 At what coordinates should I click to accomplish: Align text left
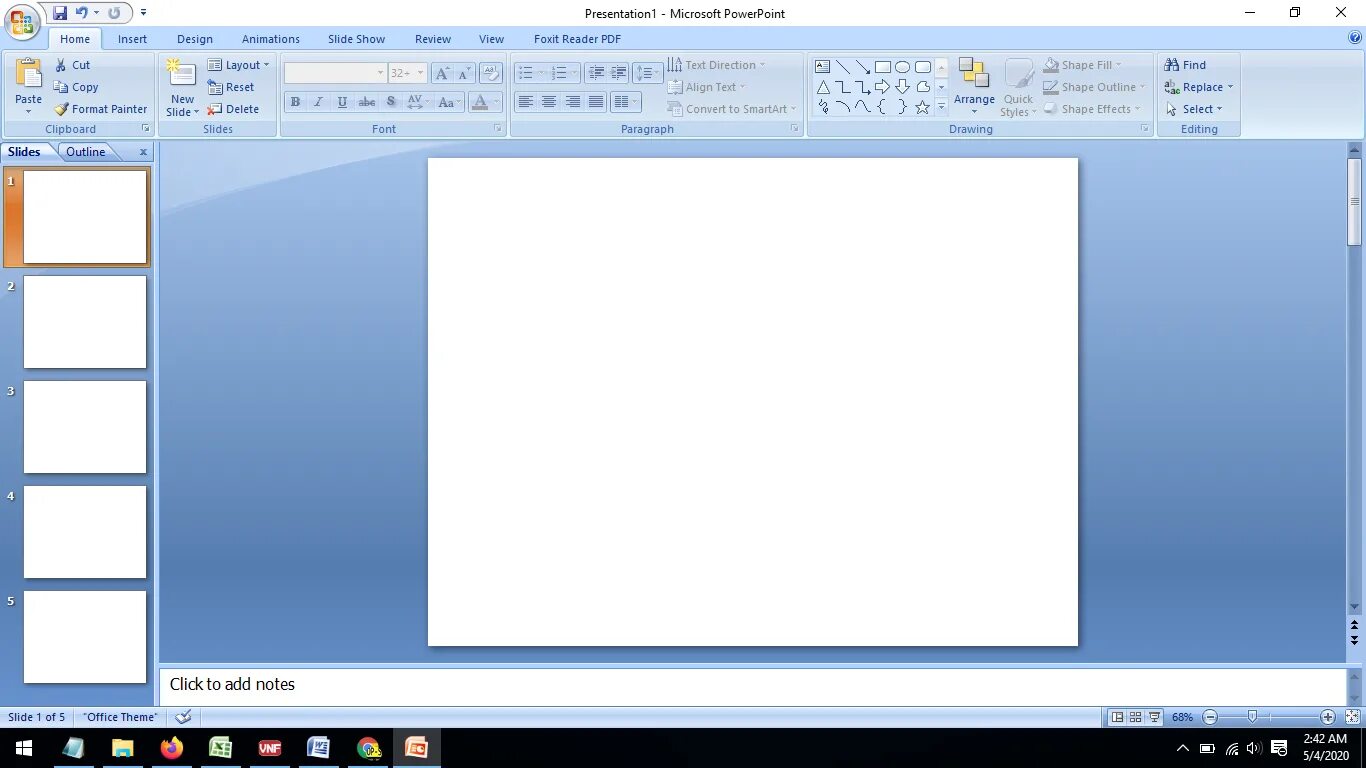tap(525, 102)
